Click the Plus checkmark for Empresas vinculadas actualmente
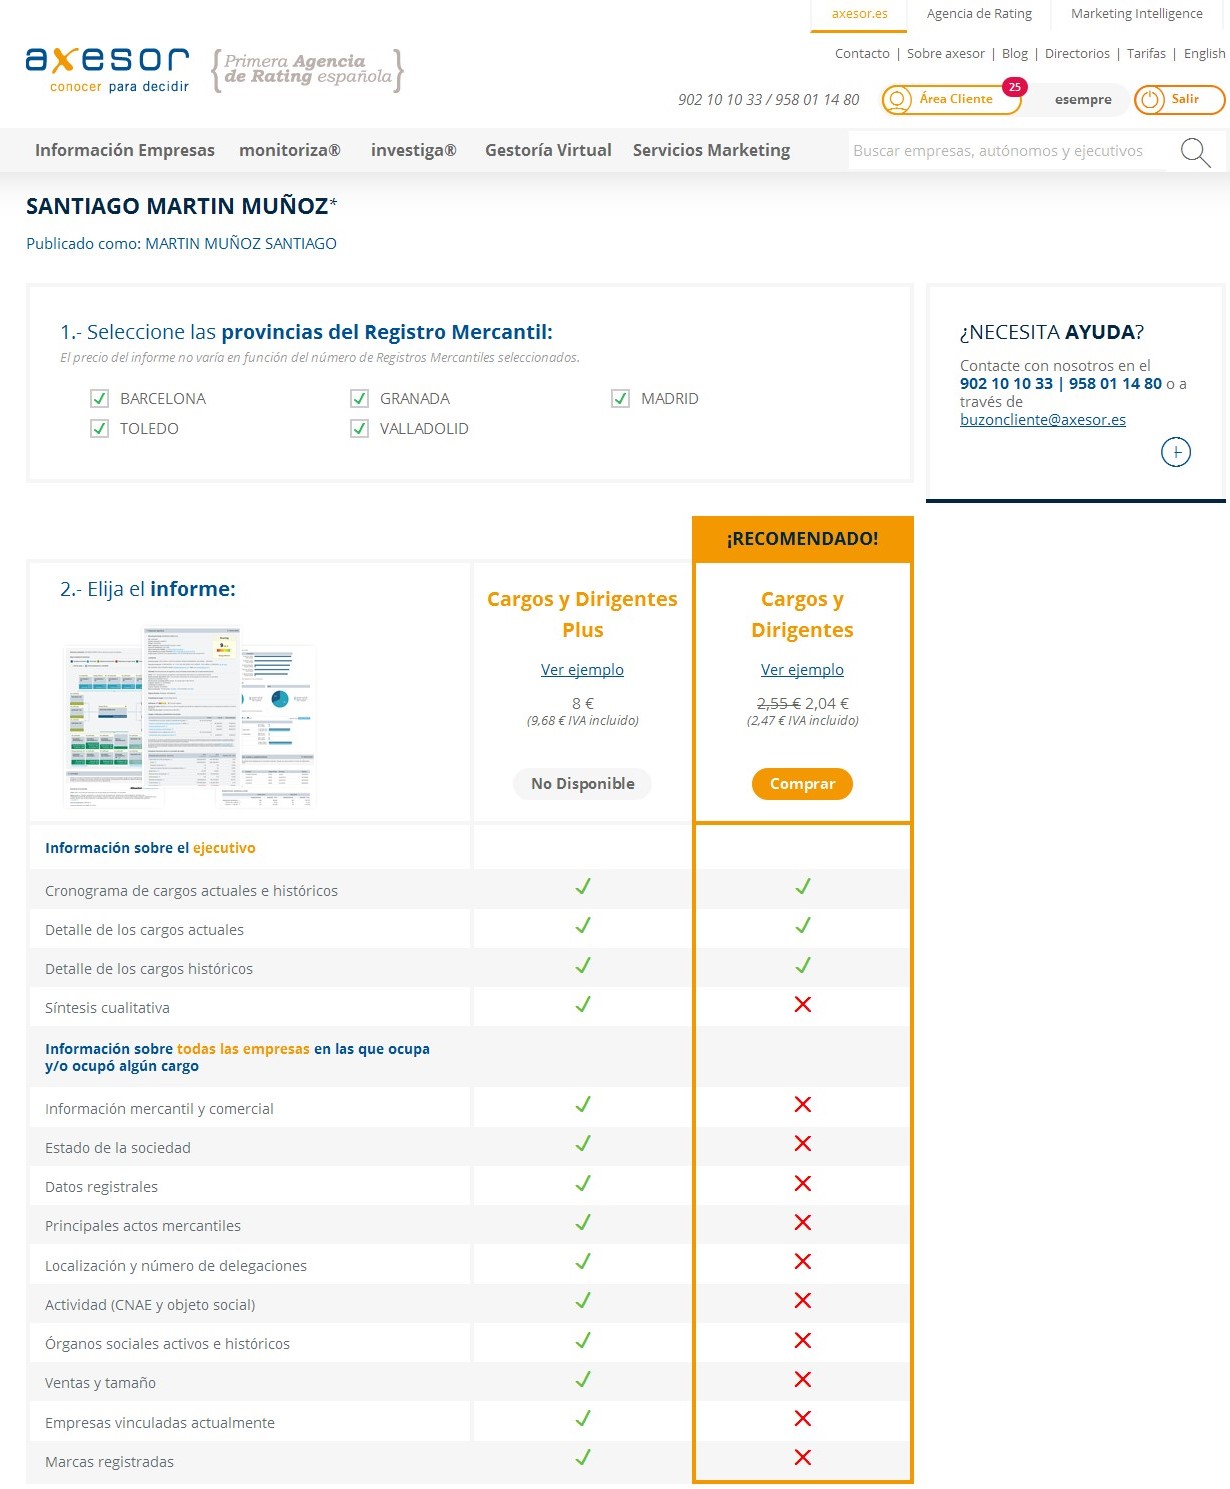The width and height of the screenshot is (1230, 1489). [583, 1418]
